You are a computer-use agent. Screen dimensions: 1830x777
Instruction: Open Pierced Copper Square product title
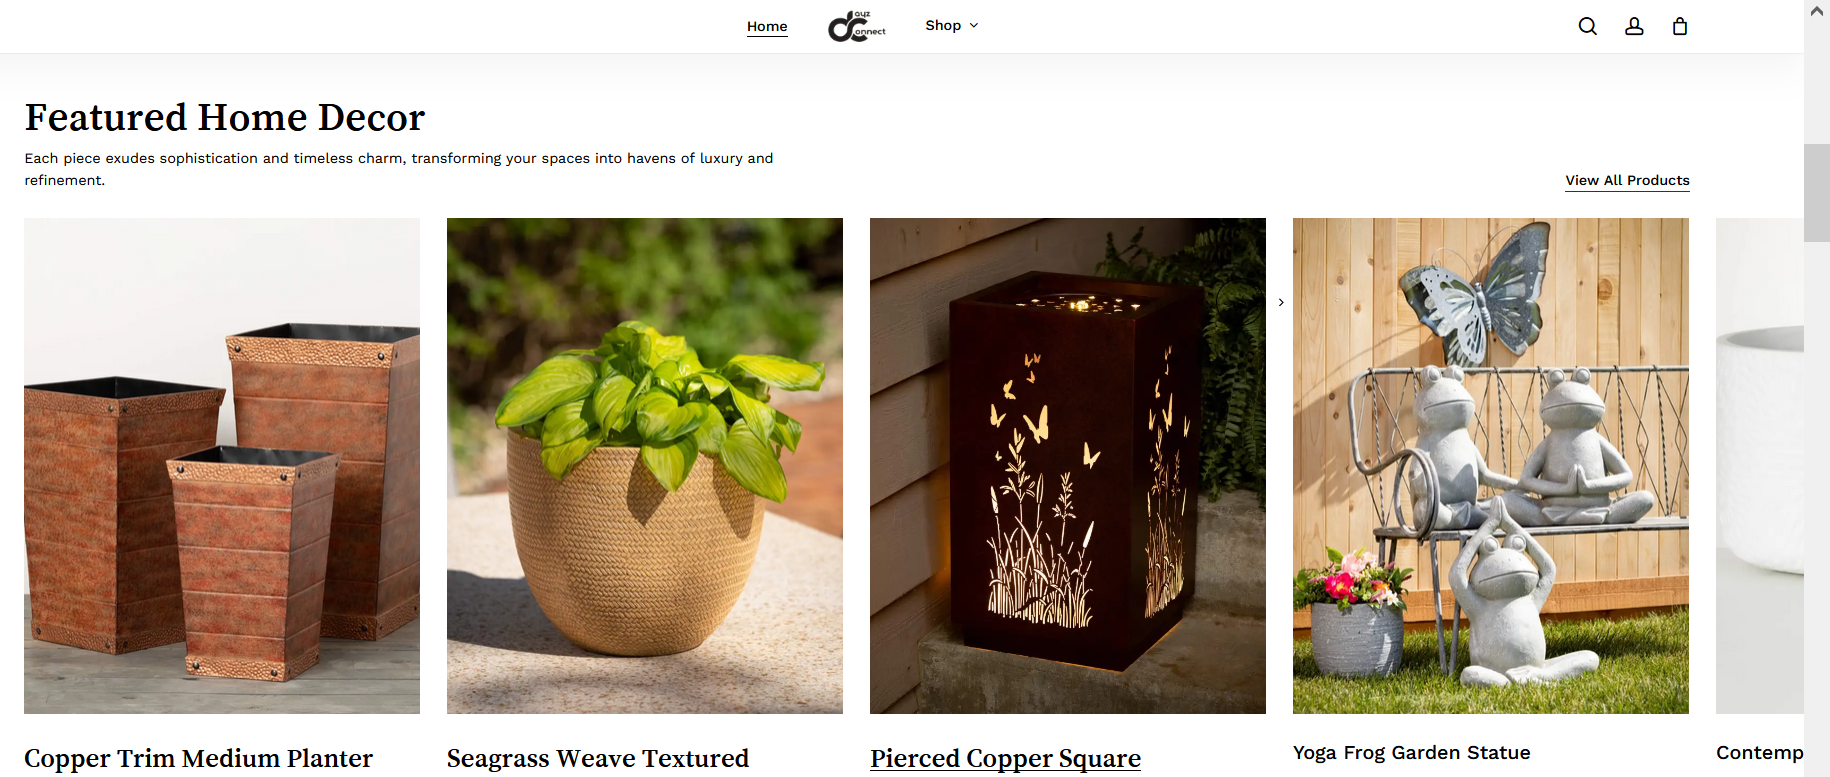(1005, 758)
